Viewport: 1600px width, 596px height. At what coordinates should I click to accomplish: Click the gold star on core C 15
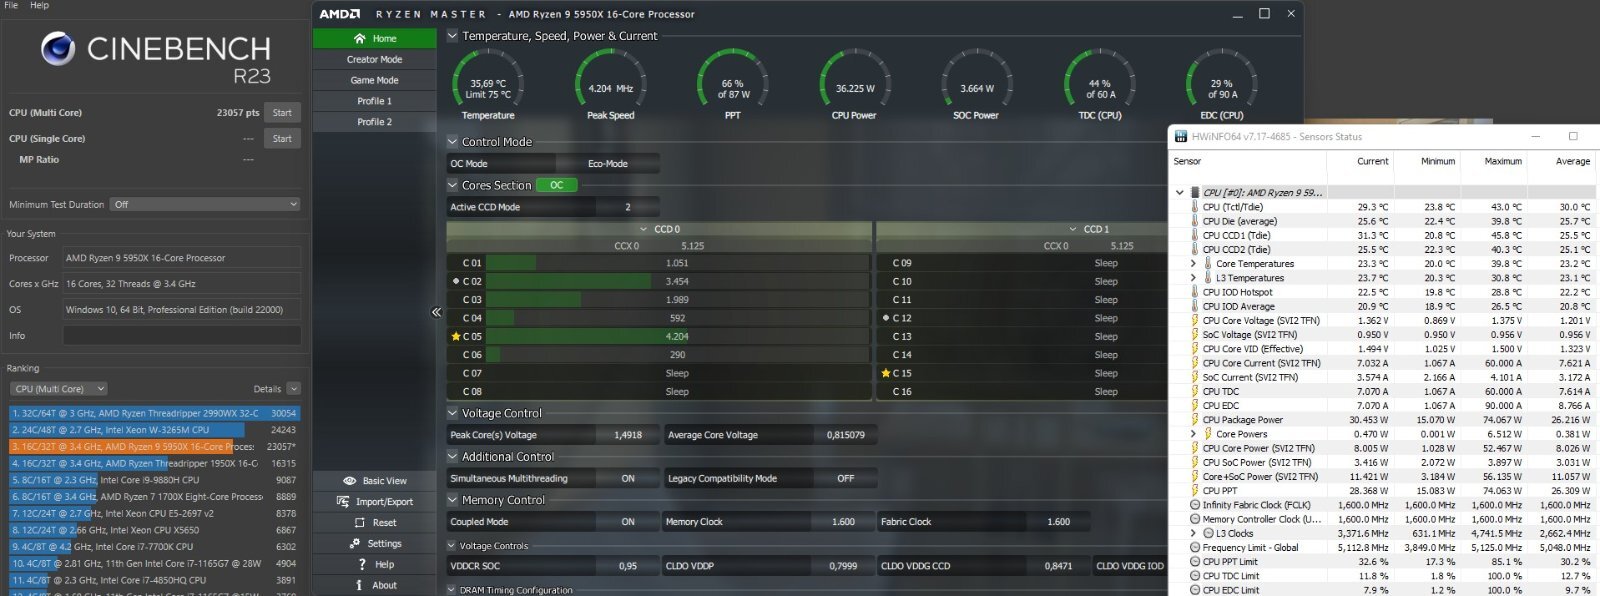(886, 373)
